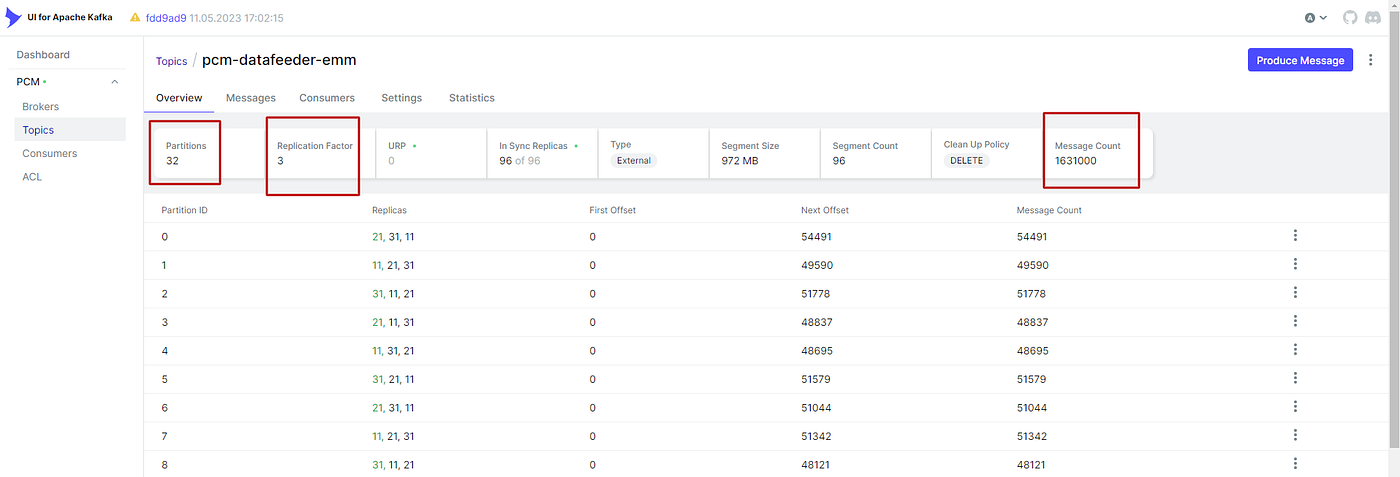This screenshot has width=1400, height=477.
Task: Click the External type badge
Action: (x=634, y=161)
